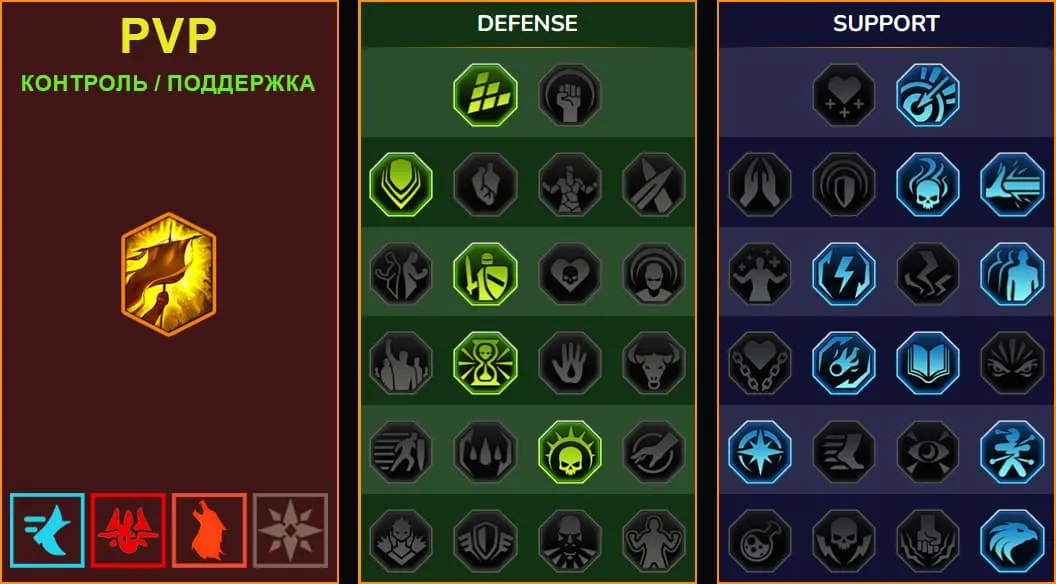Click the raised fist Defense mastery icon
1056x584 pixels.
[x=570, y=95]
